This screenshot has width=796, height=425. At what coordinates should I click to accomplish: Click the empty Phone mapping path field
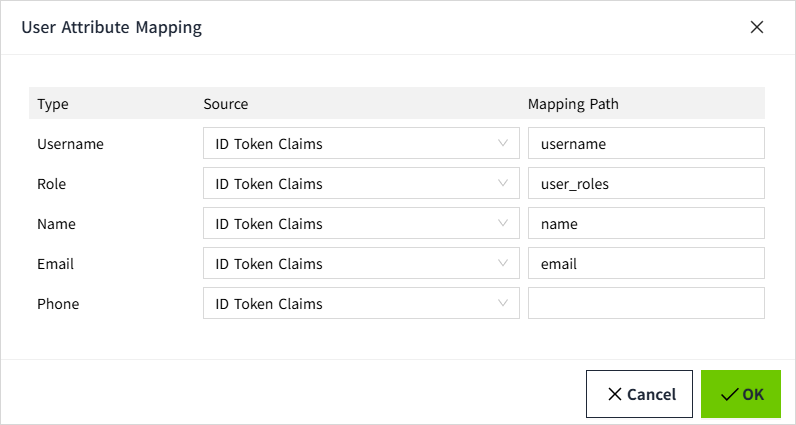(646, 304)
